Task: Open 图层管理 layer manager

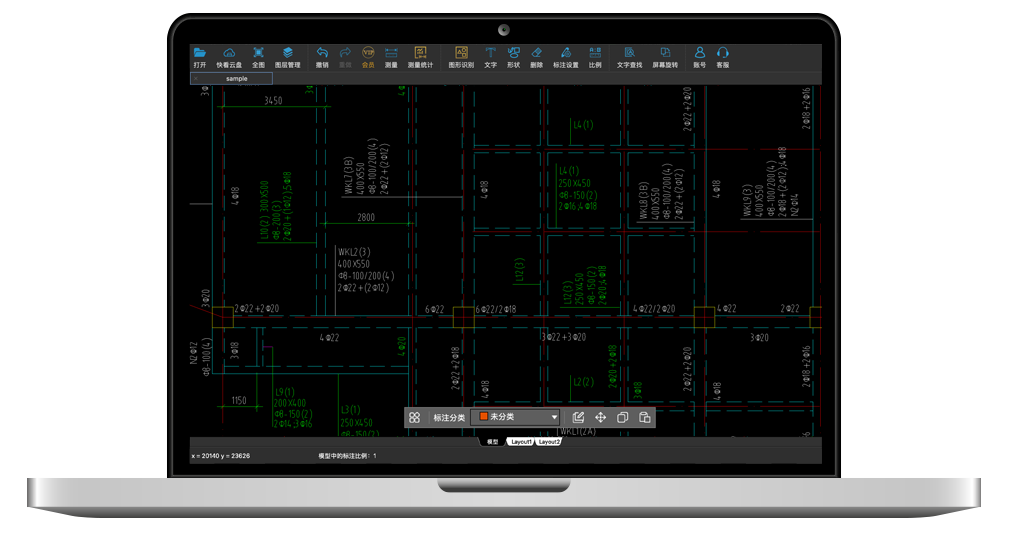Action: point(287,53)
